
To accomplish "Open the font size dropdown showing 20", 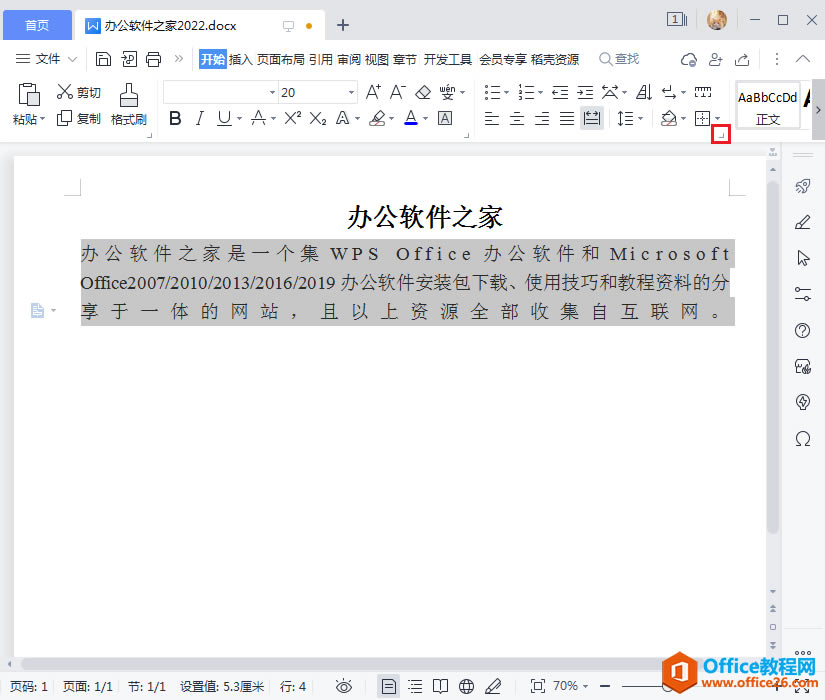I will [x=351, y=93].
